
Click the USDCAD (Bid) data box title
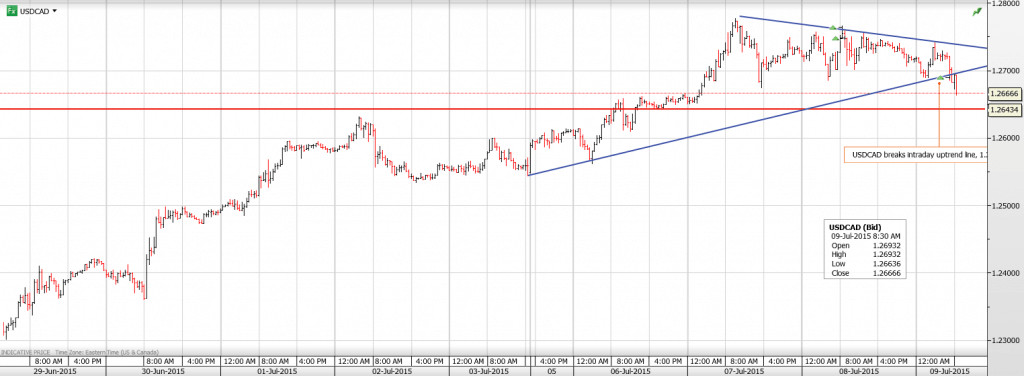click(x=854, y=227)
